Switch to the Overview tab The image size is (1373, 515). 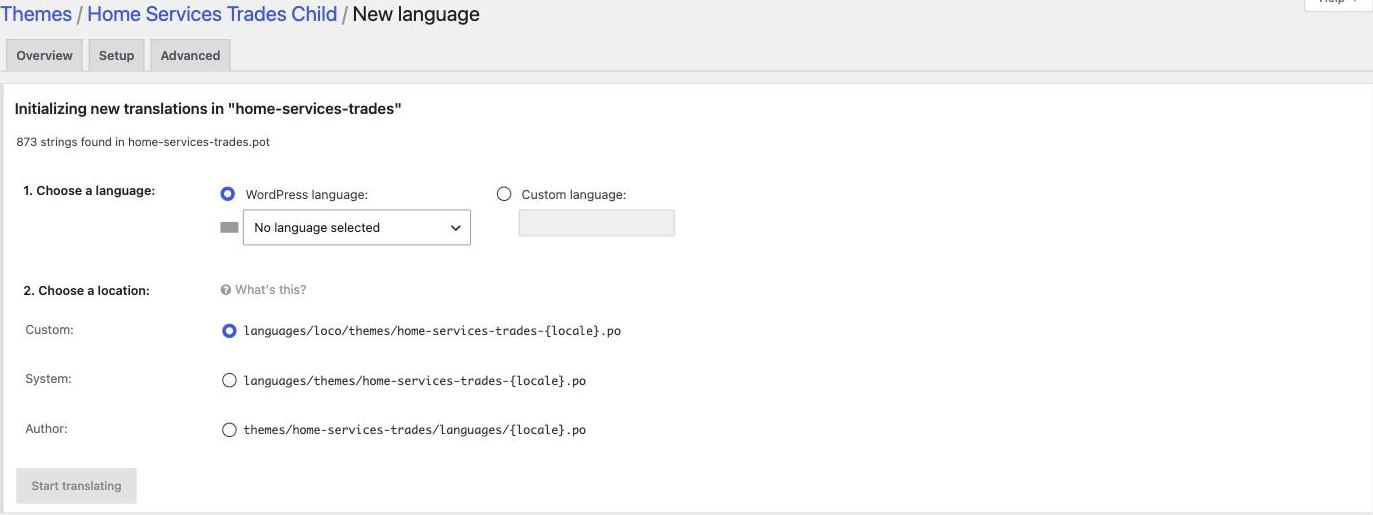coord(44,55)
